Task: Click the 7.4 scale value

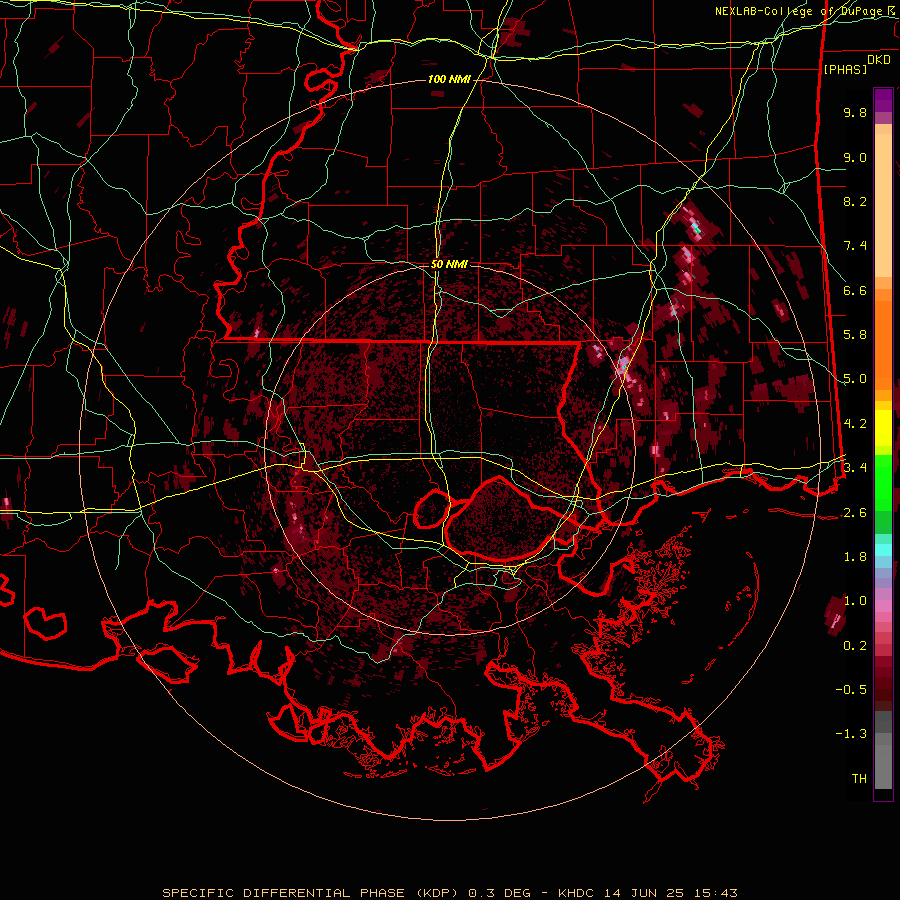Action: pos(855,246)
